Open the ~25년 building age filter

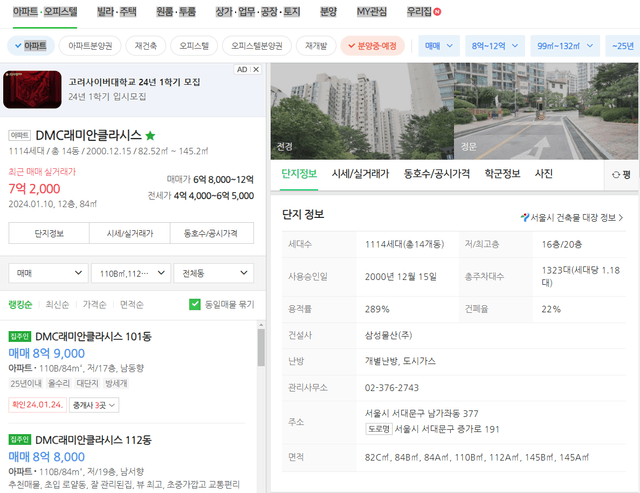(622, 46)
